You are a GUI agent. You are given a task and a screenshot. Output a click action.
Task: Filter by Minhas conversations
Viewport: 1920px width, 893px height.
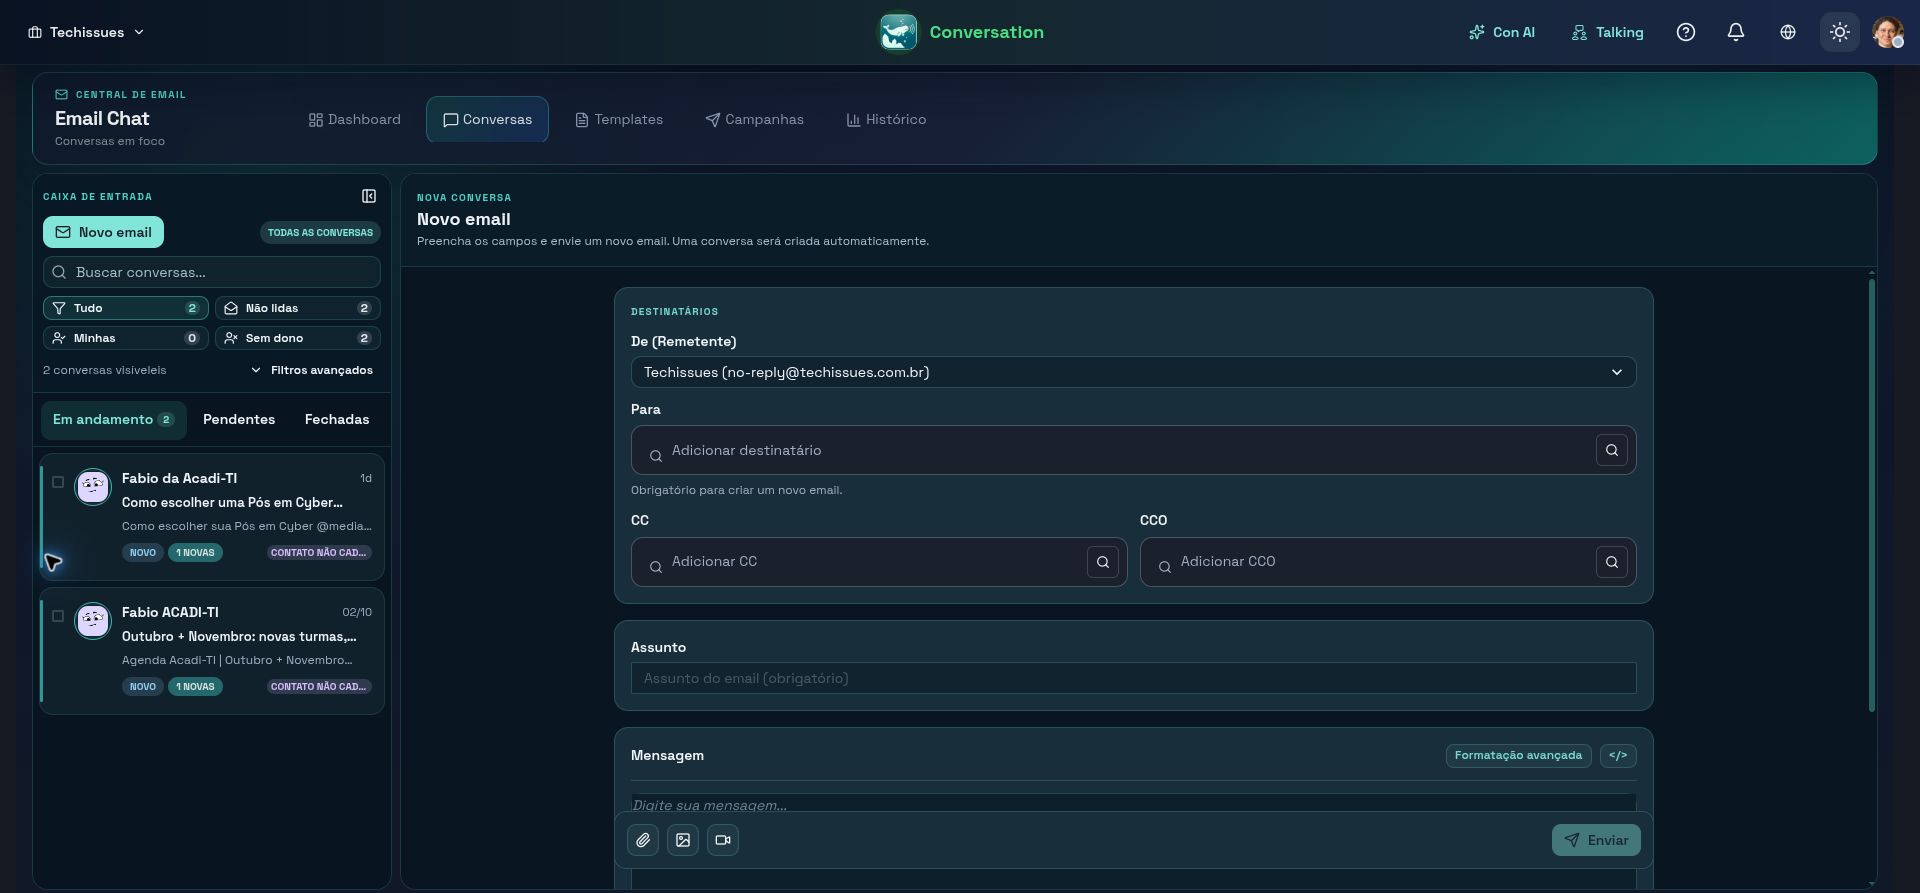[x=126, y=338]
